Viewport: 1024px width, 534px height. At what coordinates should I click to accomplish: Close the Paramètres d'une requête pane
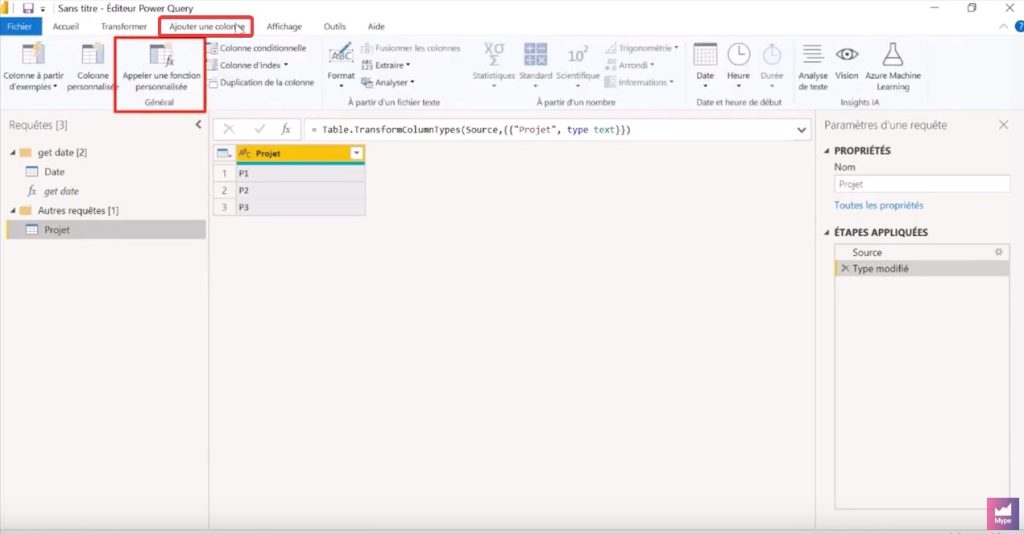(1003, 125)
